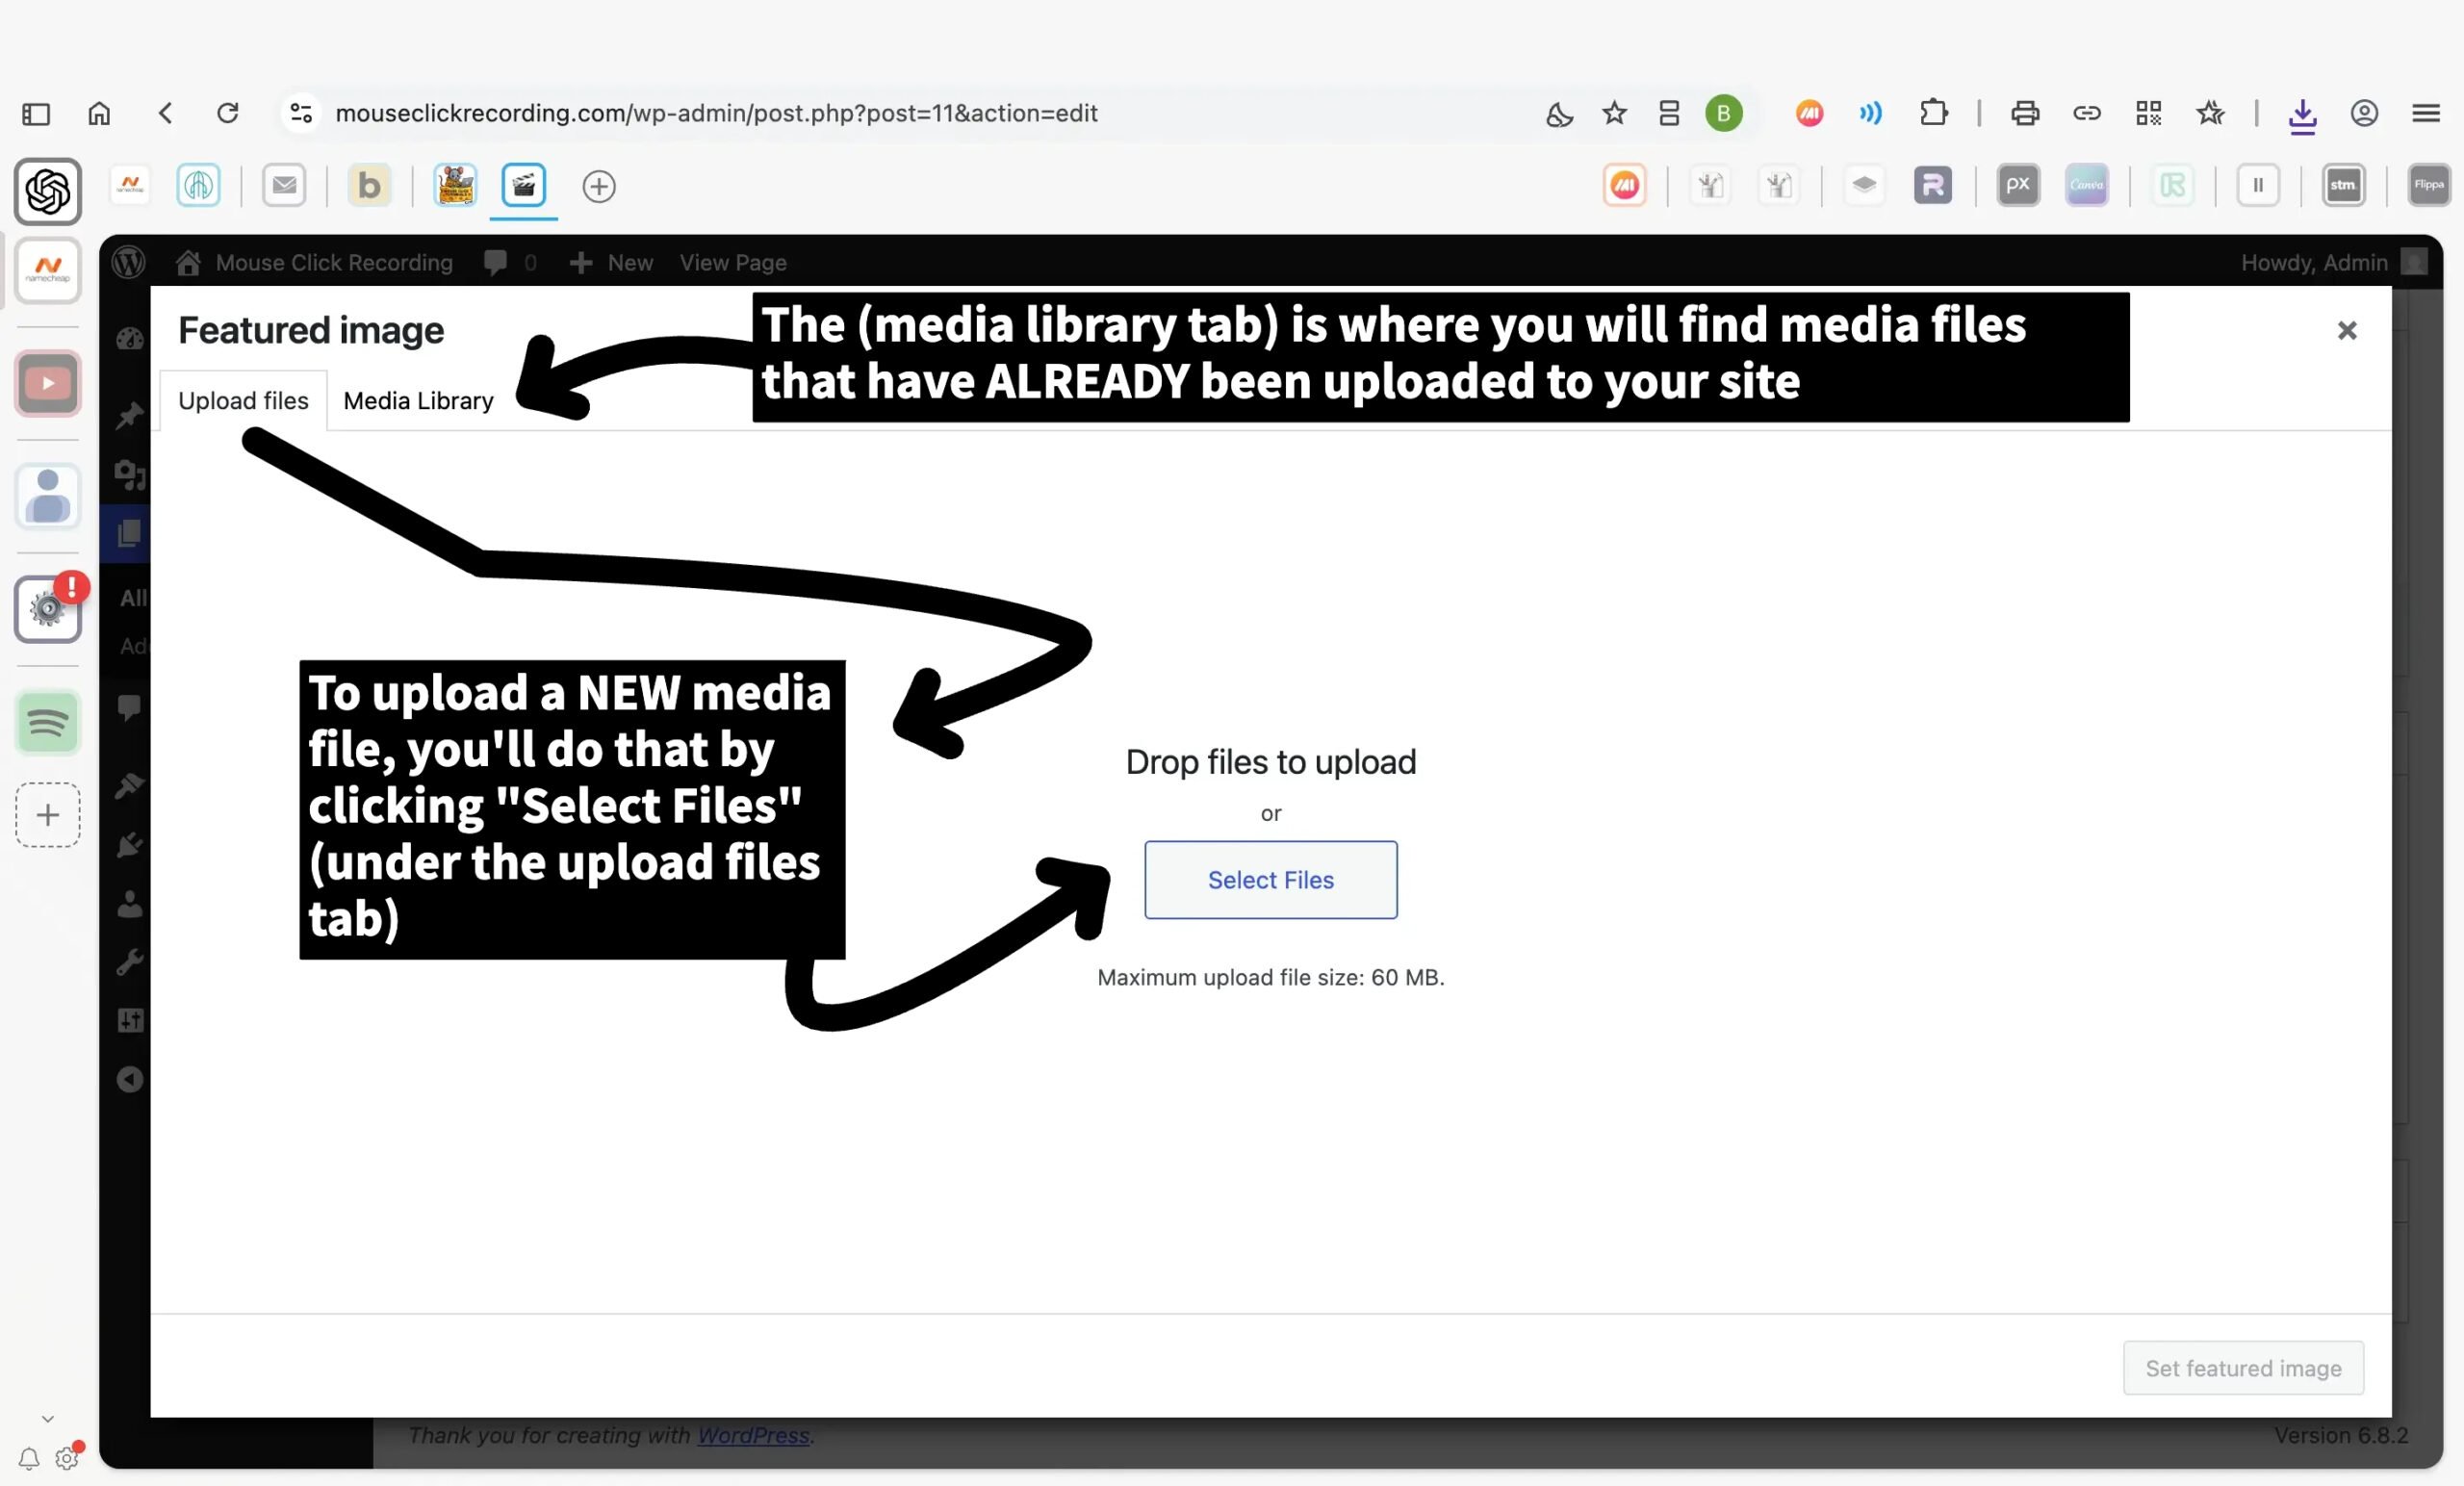Bookmark this page with star icon

click(1614, 113)
